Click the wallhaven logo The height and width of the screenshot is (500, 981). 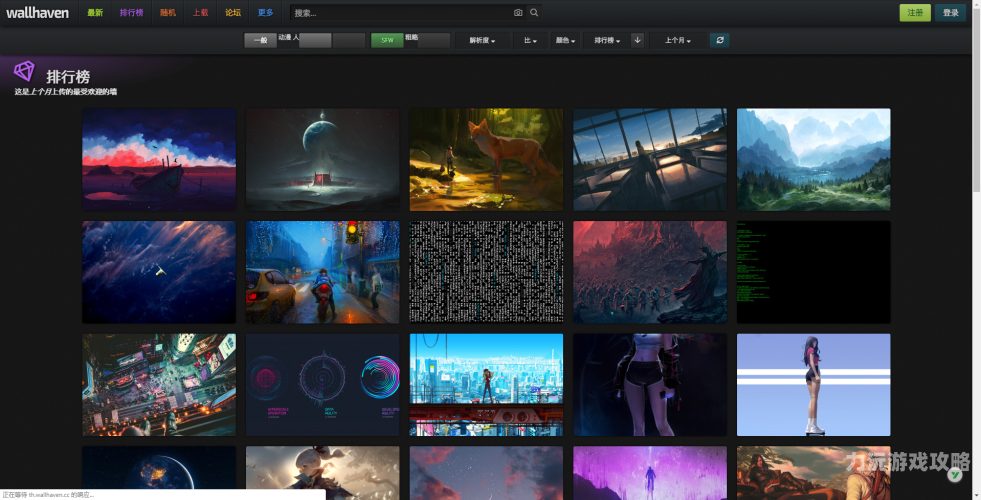pyautogui.click(x=38, y=13)
